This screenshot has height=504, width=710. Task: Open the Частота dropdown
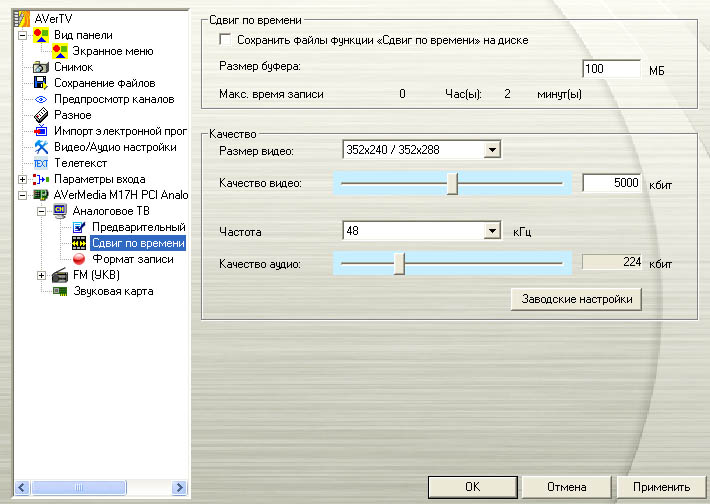pyautogui.click(x=491, y=230)
